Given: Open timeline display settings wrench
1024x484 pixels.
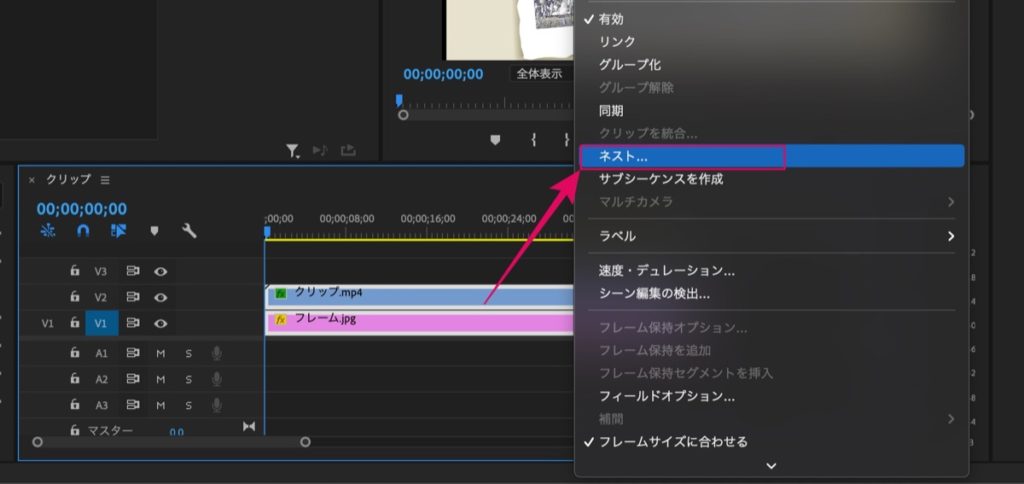Looking at the screenshot, I should tap(189, 231).
